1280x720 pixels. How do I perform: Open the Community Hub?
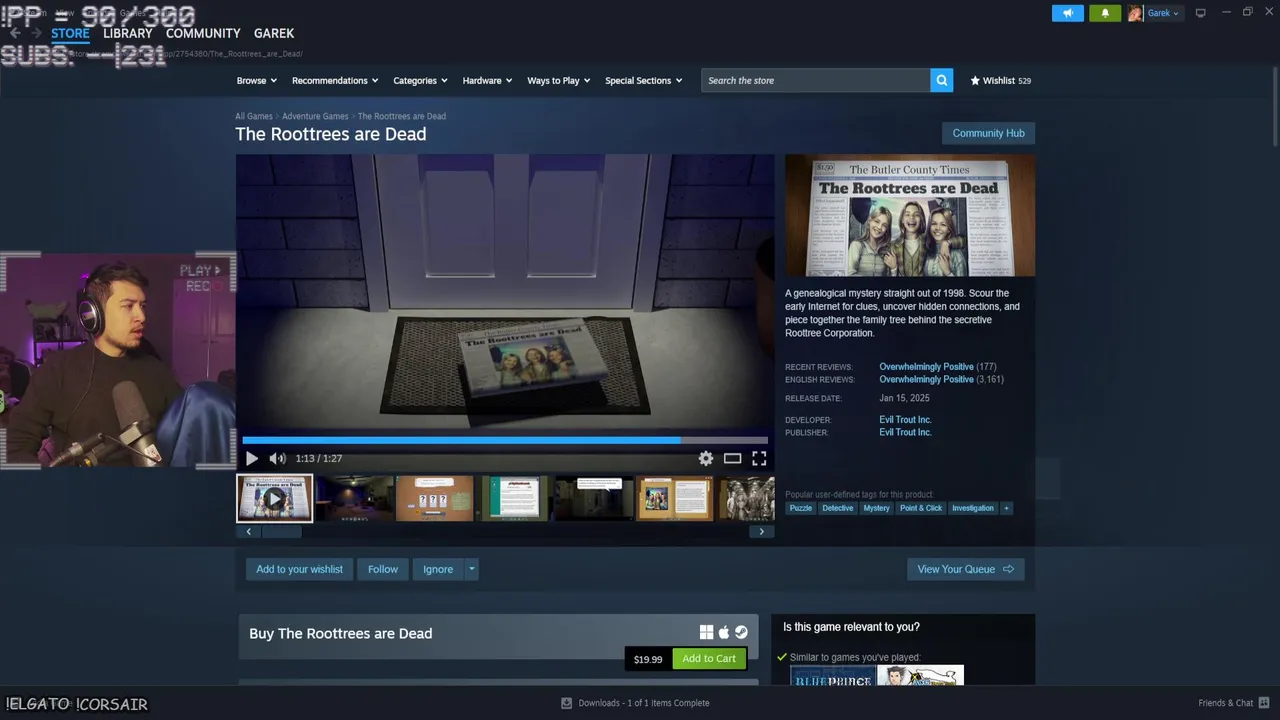pos(988,133)
